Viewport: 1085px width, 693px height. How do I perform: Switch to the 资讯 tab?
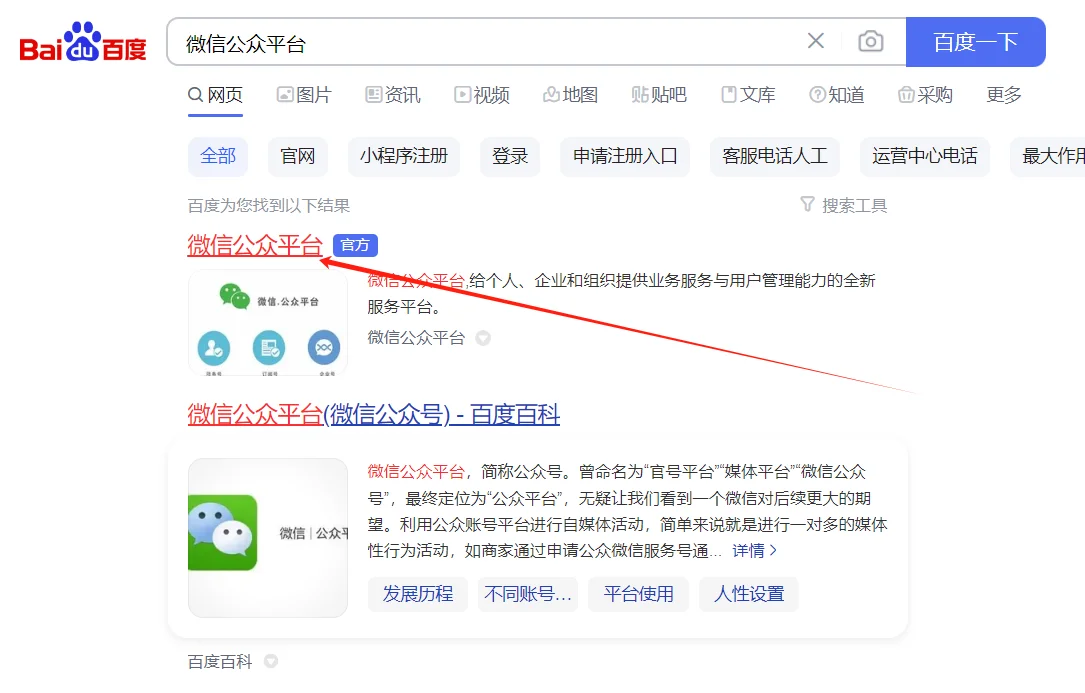(392, 95)
